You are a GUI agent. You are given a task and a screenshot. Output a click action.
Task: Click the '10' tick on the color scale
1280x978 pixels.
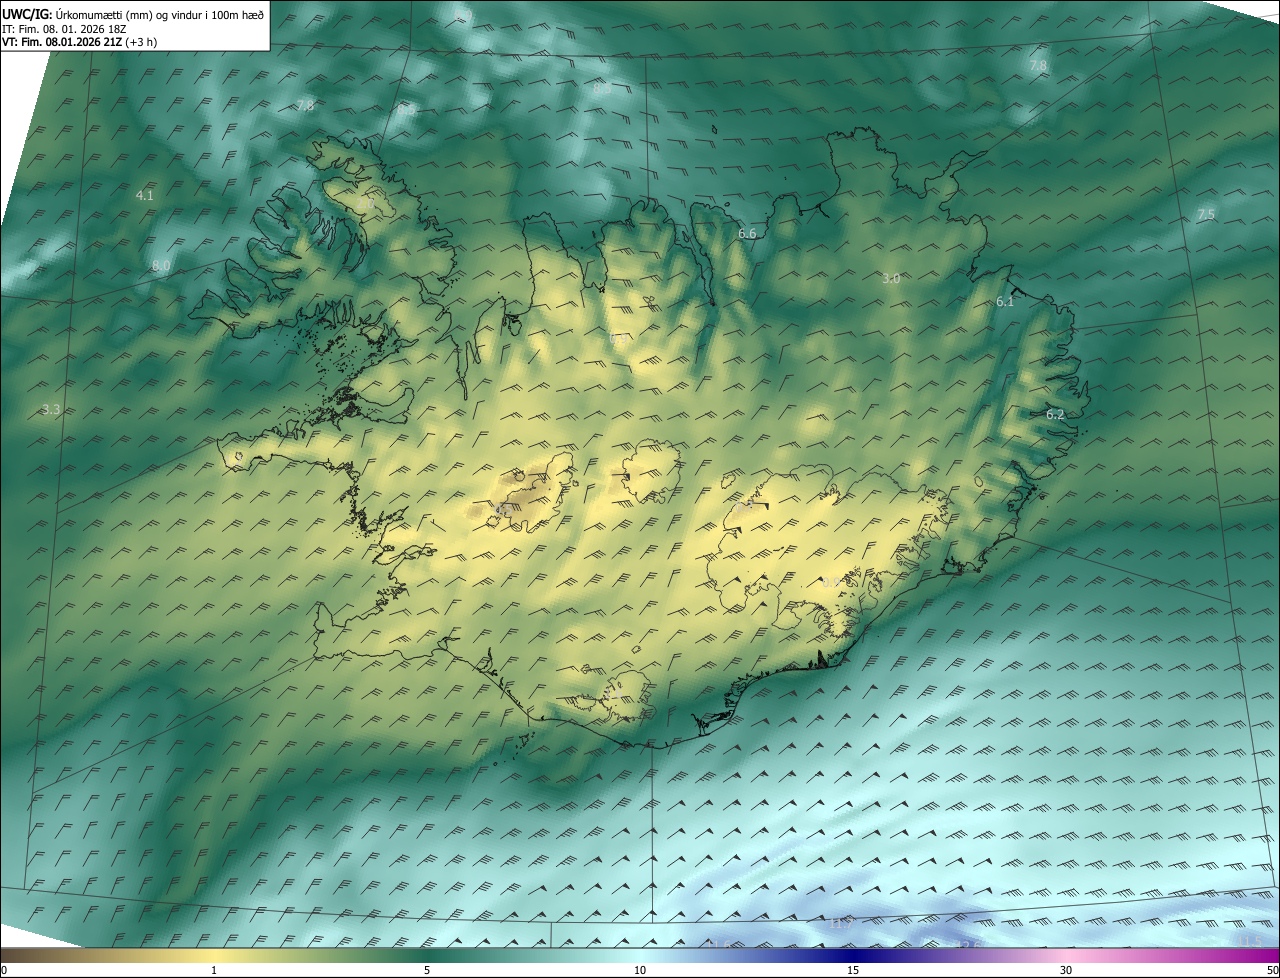coord(640,970)
